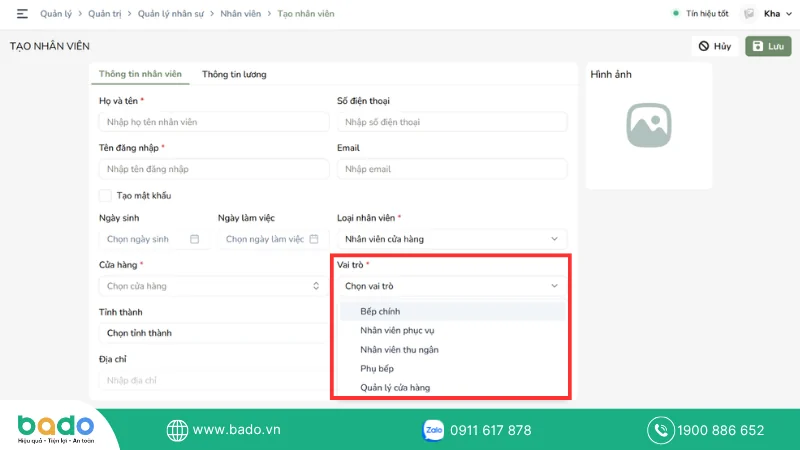Click the Tên đăng nhập input field

pyautogui.click(x=214, y=169)
